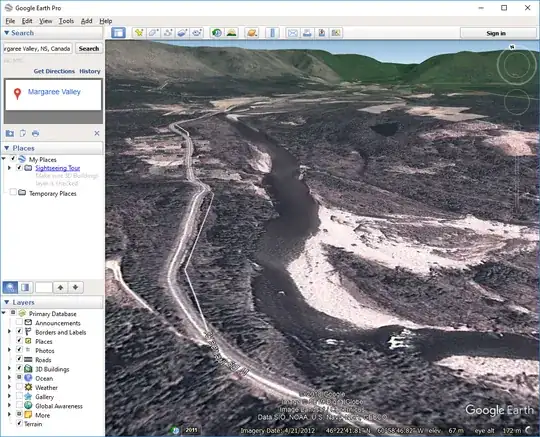Open the ruler measurement tool
The height and width of the screenshot is (437, 540).
tap(272, 33)
